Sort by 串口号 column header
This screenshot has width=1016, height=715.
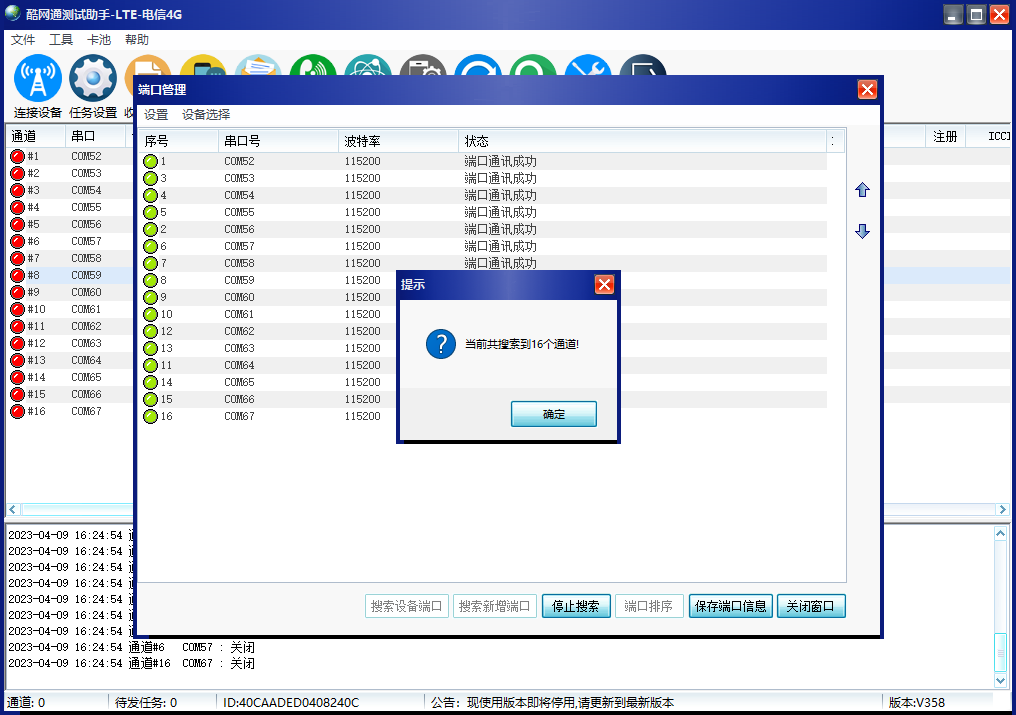[x=279, y=141]
